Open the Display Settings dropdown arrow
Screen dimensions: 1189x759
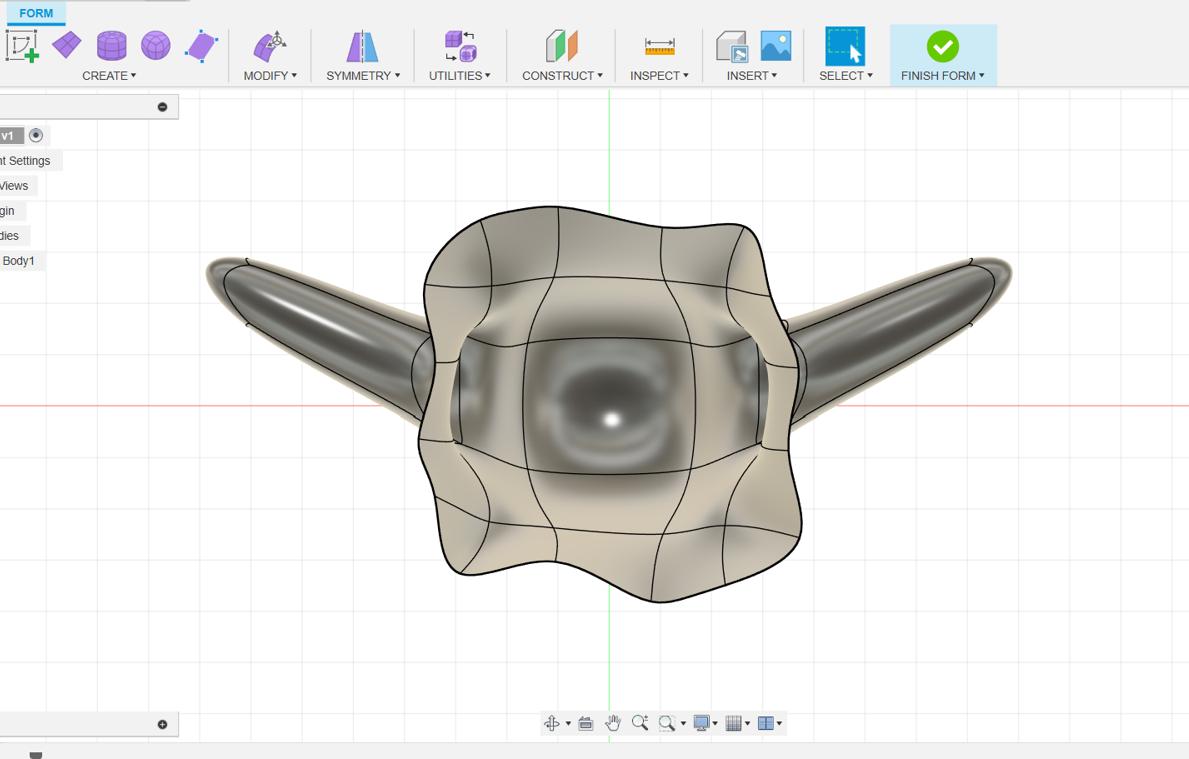[x=715, y=723]
